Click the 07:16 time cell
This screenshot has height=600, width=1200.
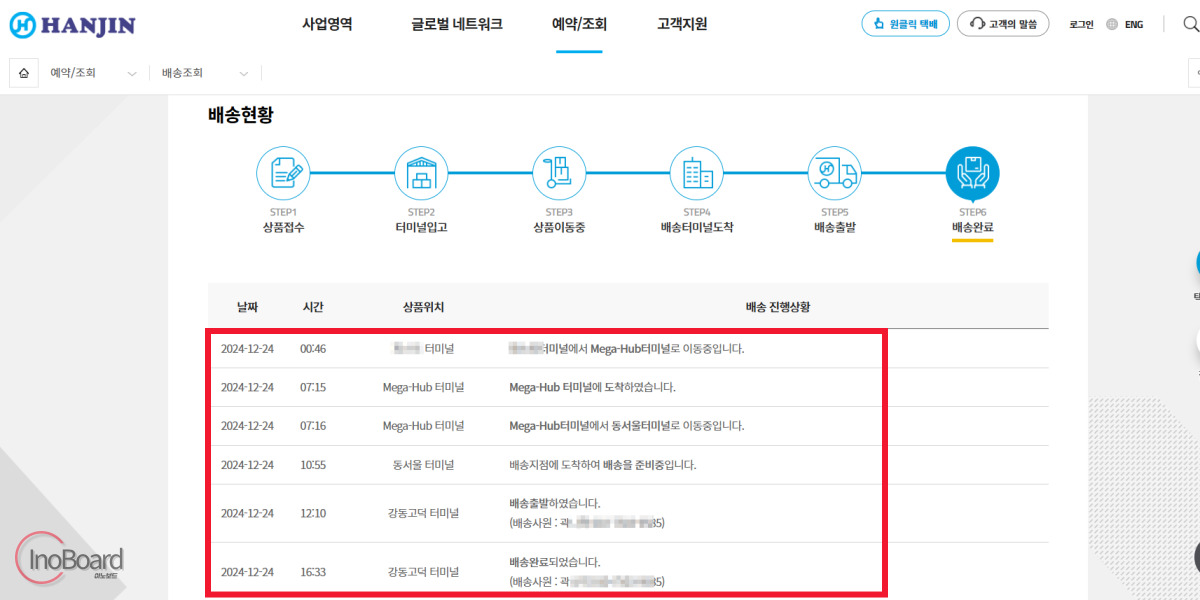(x=313, y=426)
